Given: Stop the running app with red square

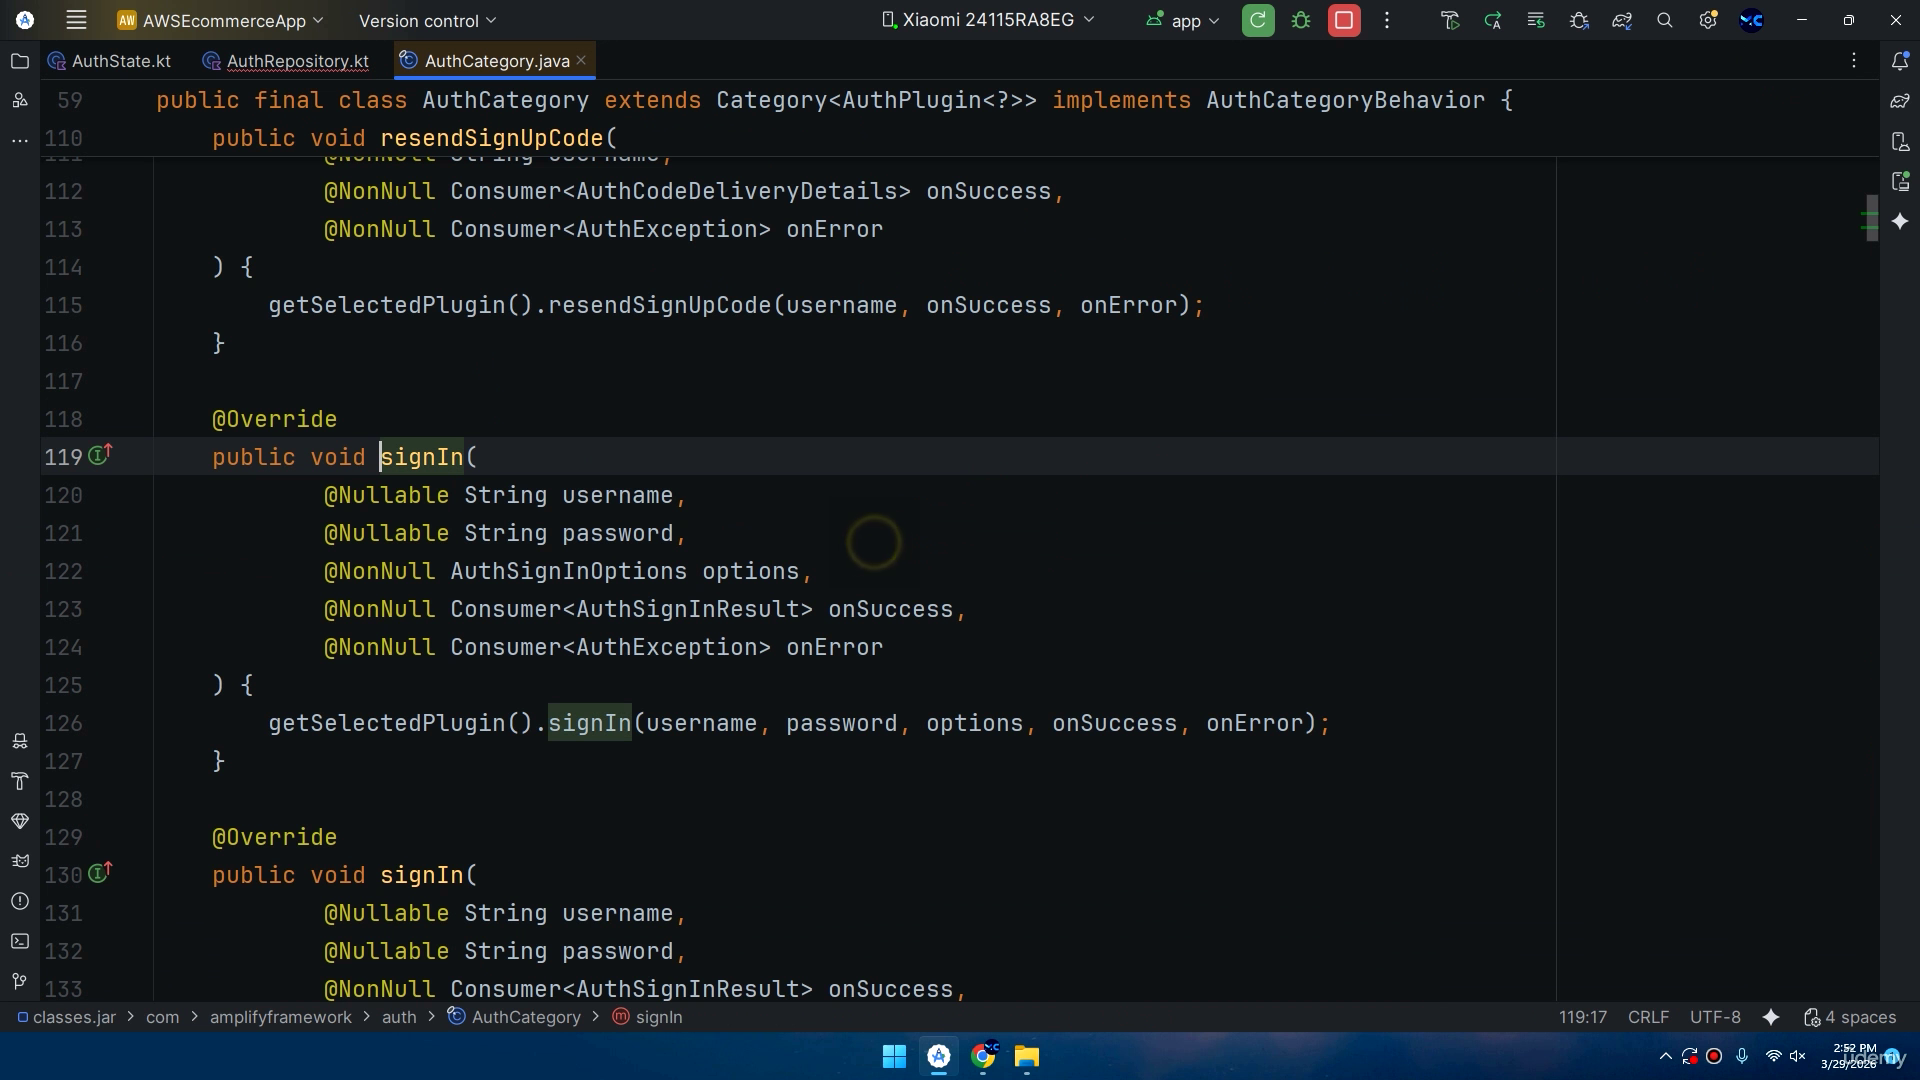Looking at the screenshot, I should click(1344, 20).
